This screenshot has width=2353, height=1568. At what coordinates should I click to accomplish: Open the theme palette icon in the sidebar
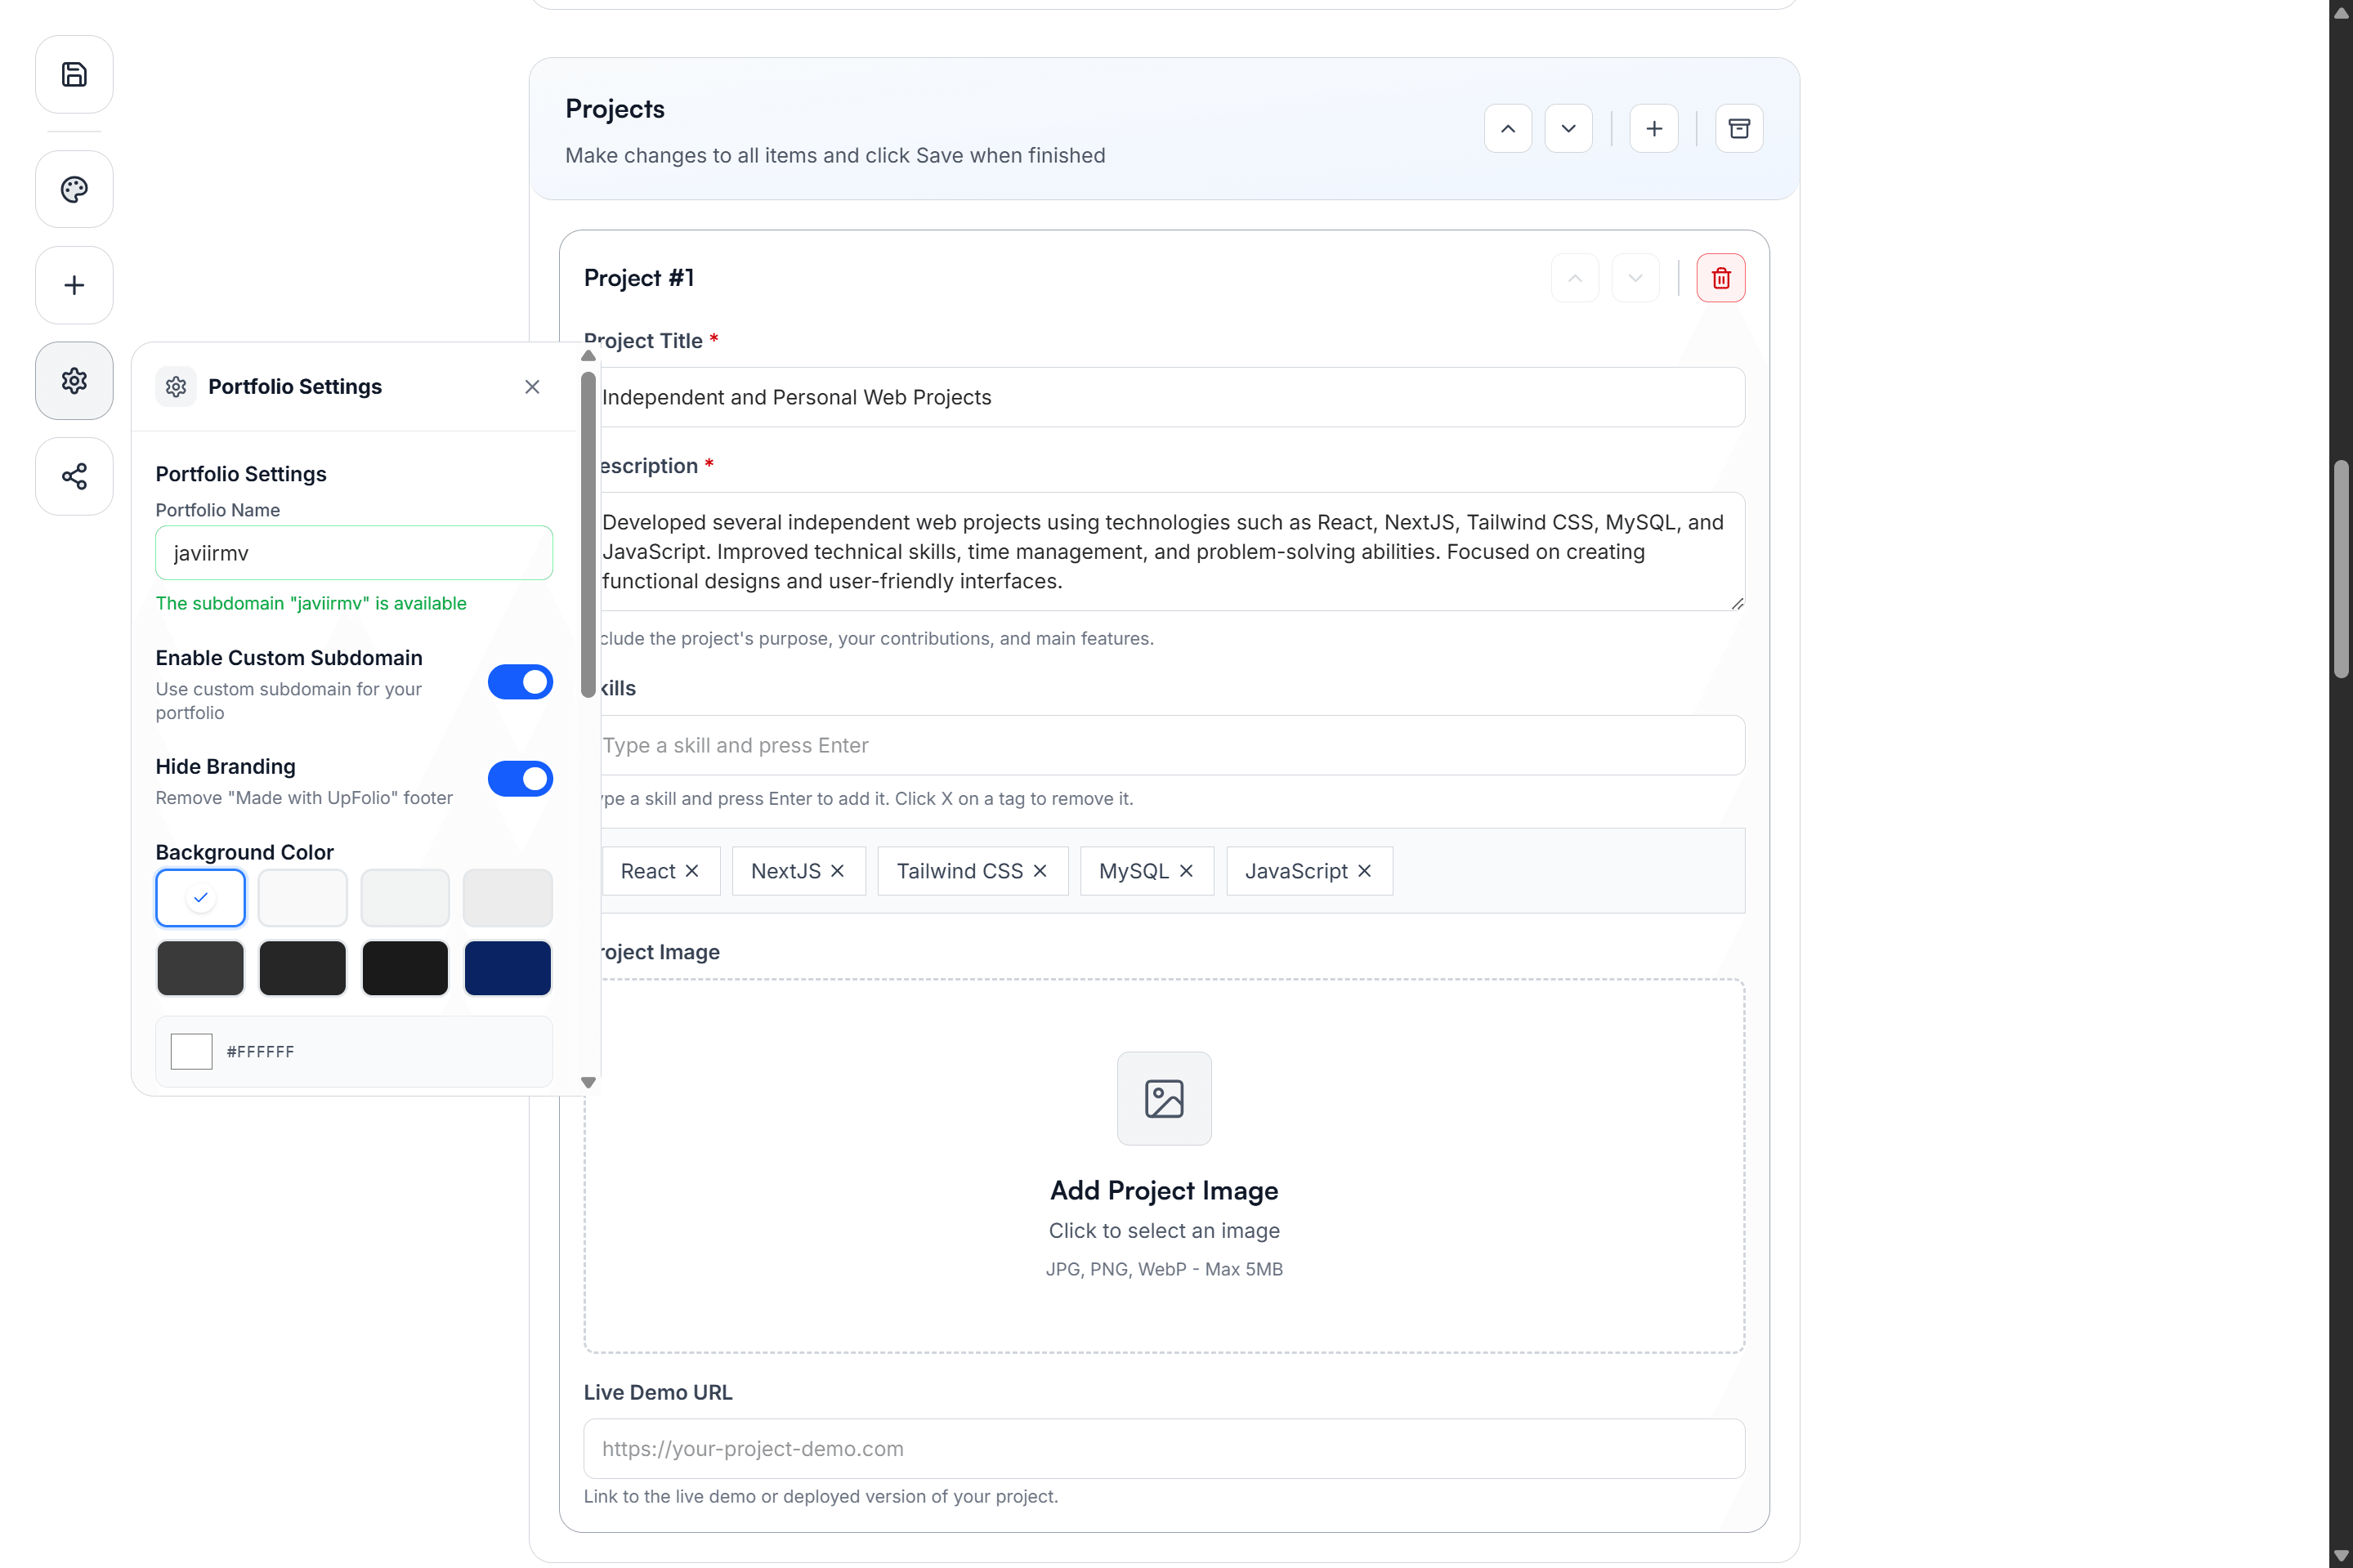click(73, 188)
